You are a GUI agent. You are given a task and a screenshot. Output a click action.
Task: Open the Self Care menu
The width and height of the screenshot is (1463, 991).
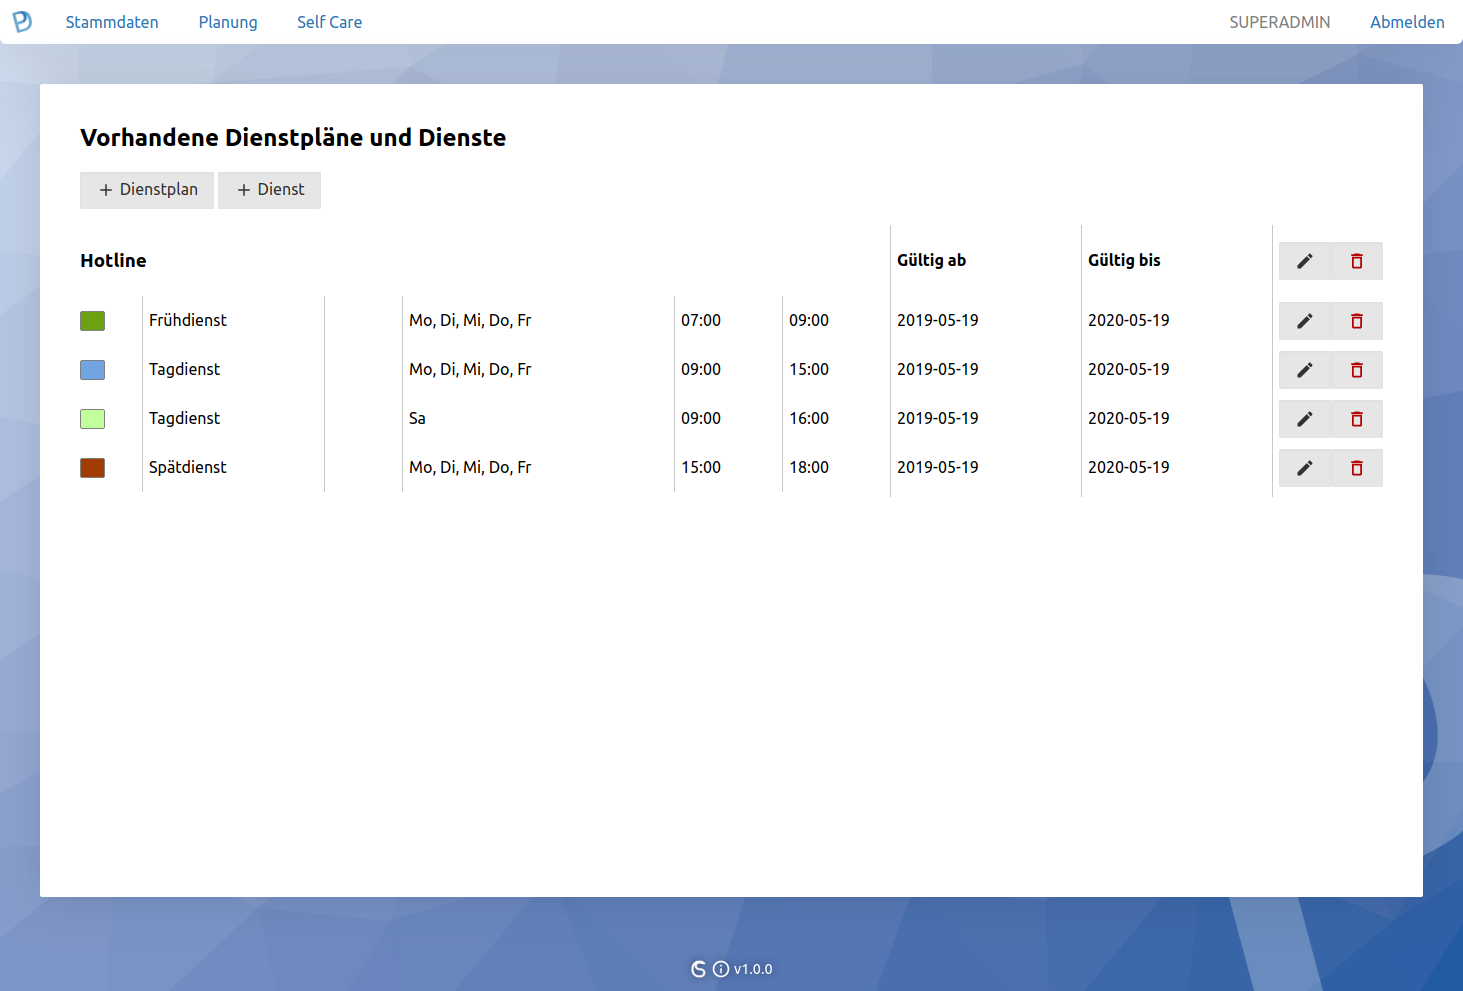click(329, 22)
